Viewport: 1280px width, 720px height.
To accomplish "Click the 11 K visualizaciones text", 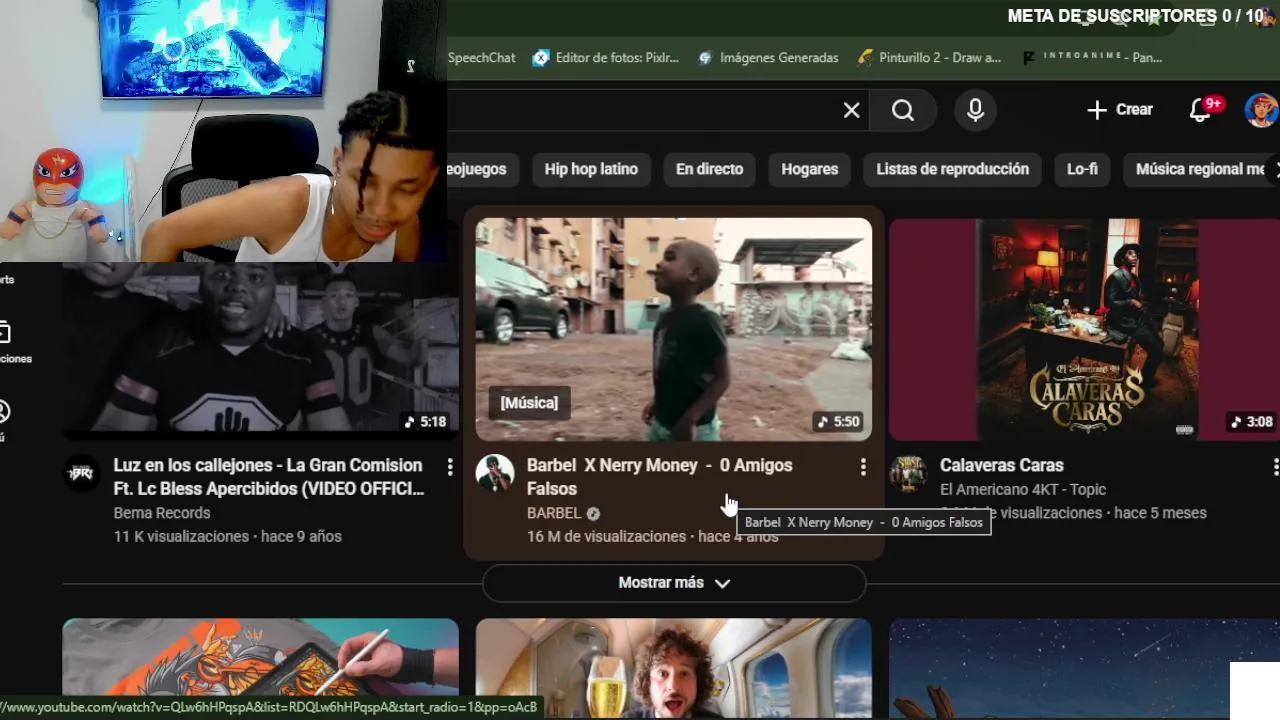I will [182, 537].
